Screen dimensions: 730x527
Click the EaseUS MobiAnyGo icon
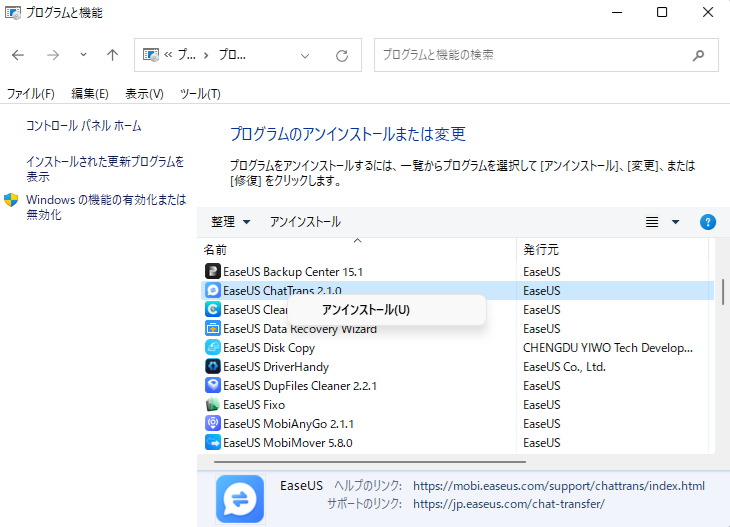213,424
